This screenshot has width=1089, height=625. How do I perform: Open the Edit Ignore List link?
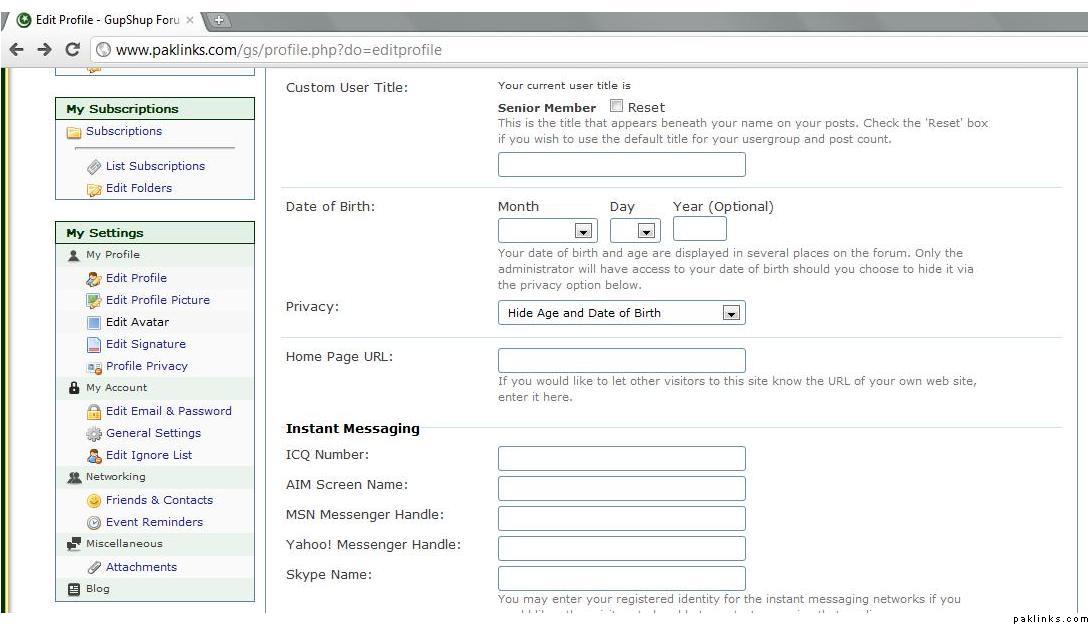[x=149, y=455]
